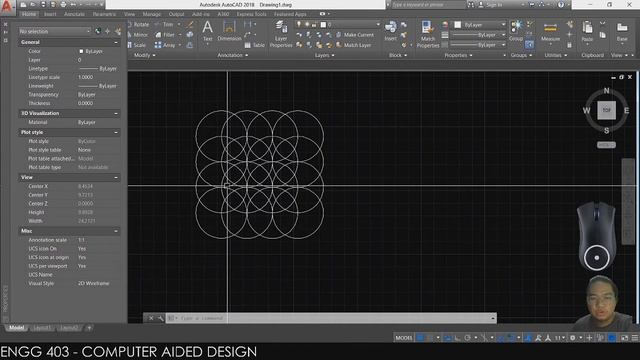Open the No selection dropdown in Properties palette
The height and width of the screenshot is (360, 640).
(x=55, y=31)
